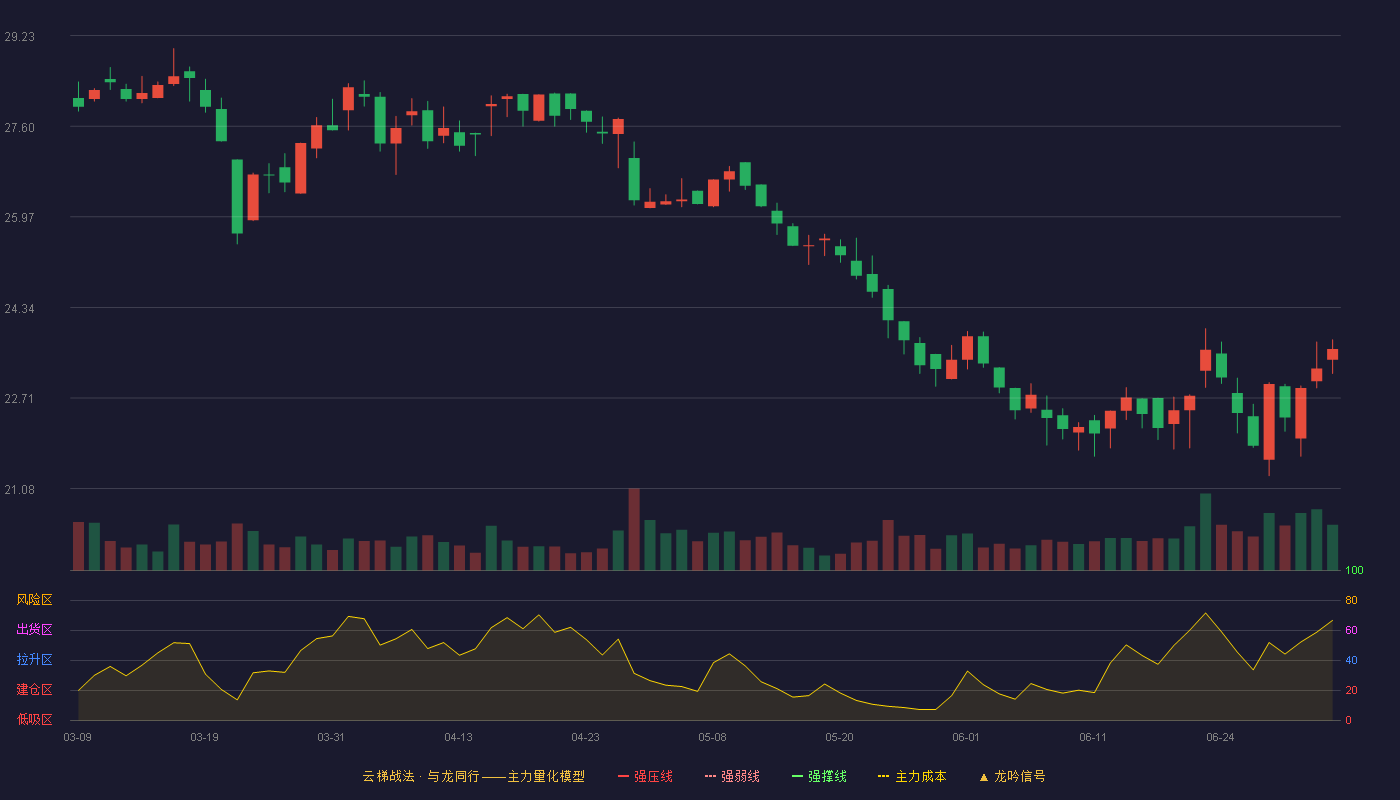
Task: Select the 出货区 zone label
Action: pyautogui.click(x=34, y=630)
